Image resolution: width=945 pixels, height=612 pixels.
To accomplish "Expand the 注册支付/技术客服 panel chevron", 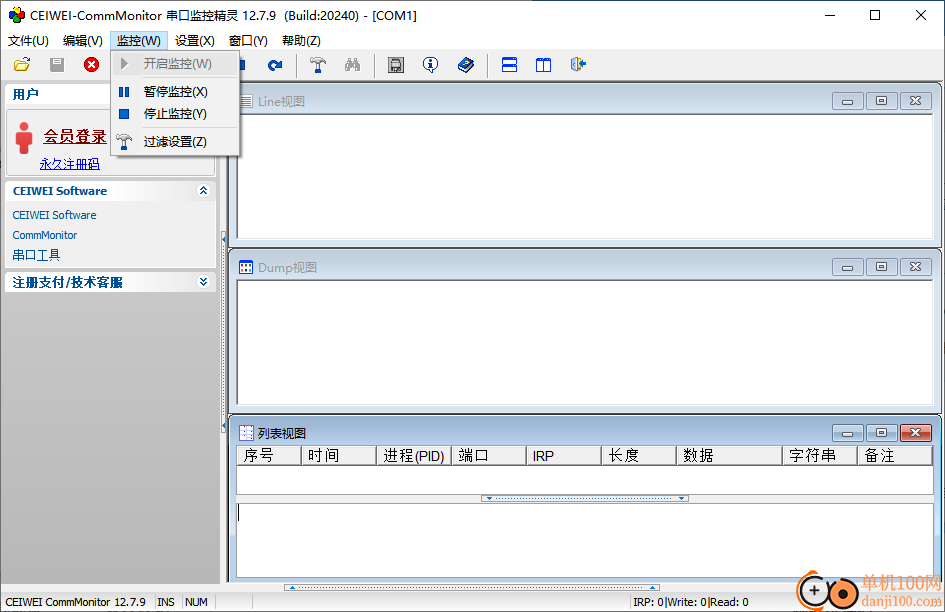I will (x=203, y=282).
